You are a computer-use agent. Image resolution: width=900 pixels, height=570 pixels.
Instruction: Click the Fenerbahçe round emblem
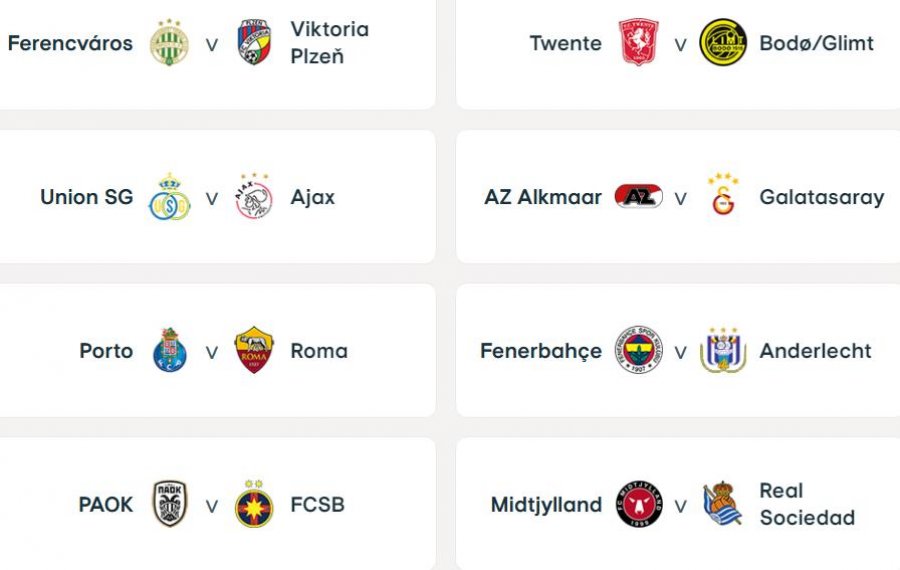point(638,350)
